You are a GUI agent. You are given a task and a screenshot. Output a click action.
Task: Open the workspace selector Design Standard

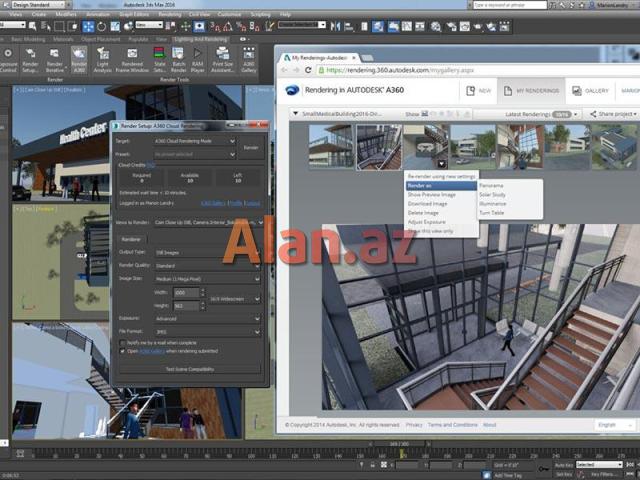(x=38, y=5)
